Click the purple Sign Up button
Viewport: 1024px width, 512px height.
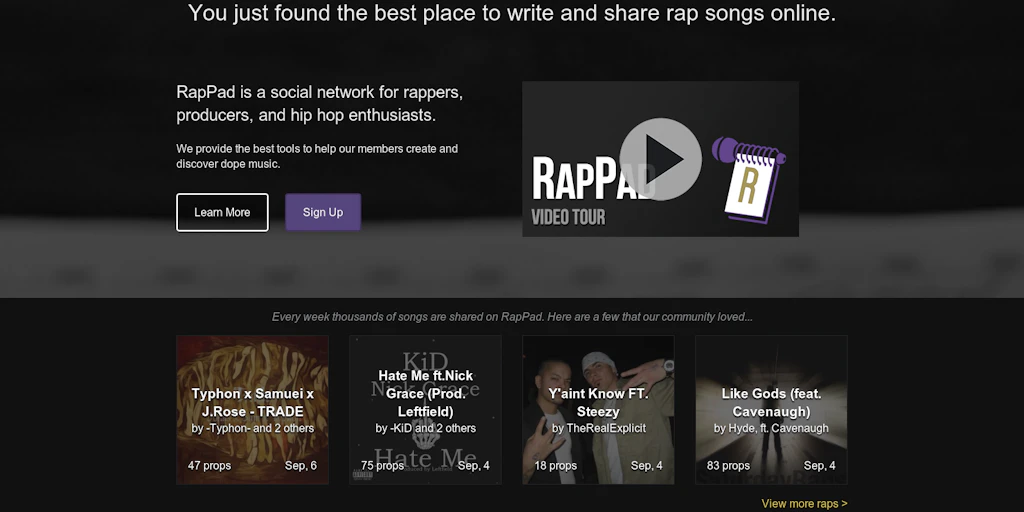point(323,212)
